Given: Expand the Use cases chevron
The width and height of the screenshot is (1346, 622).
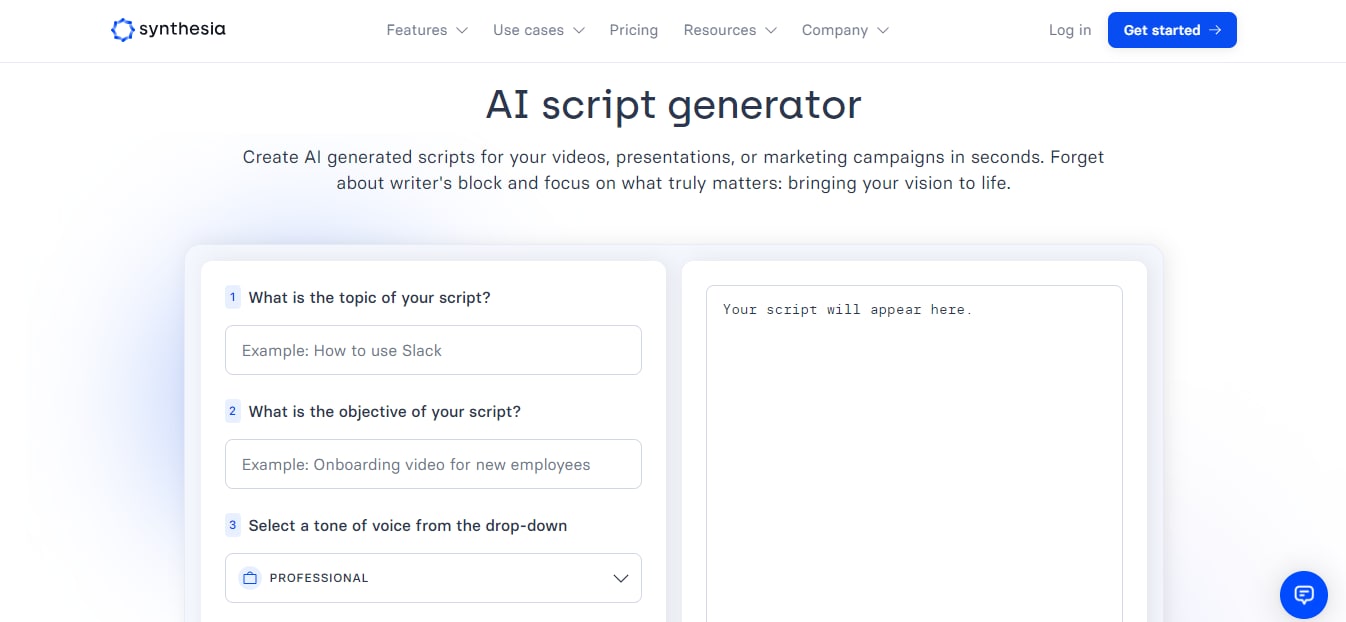Looking at the screenshot, I should 579,30.
